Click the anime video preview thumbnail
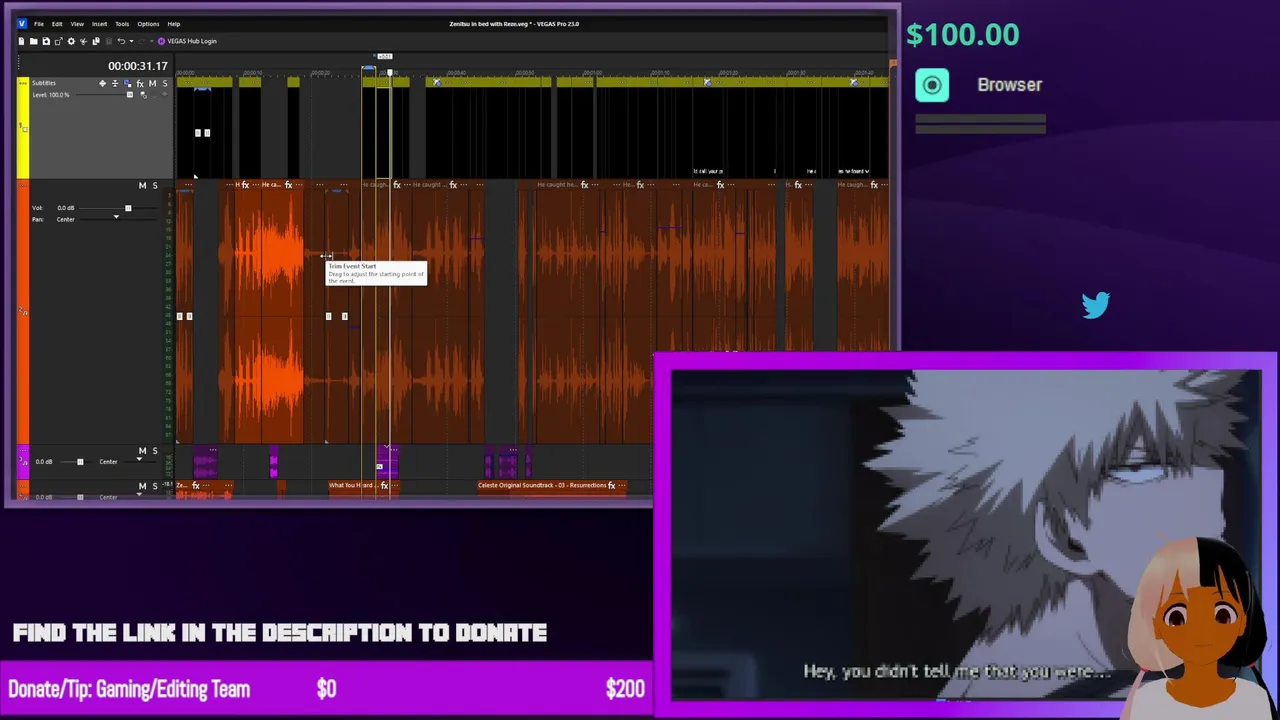This screenshot has width=1280, height=720. coord(966,535)
